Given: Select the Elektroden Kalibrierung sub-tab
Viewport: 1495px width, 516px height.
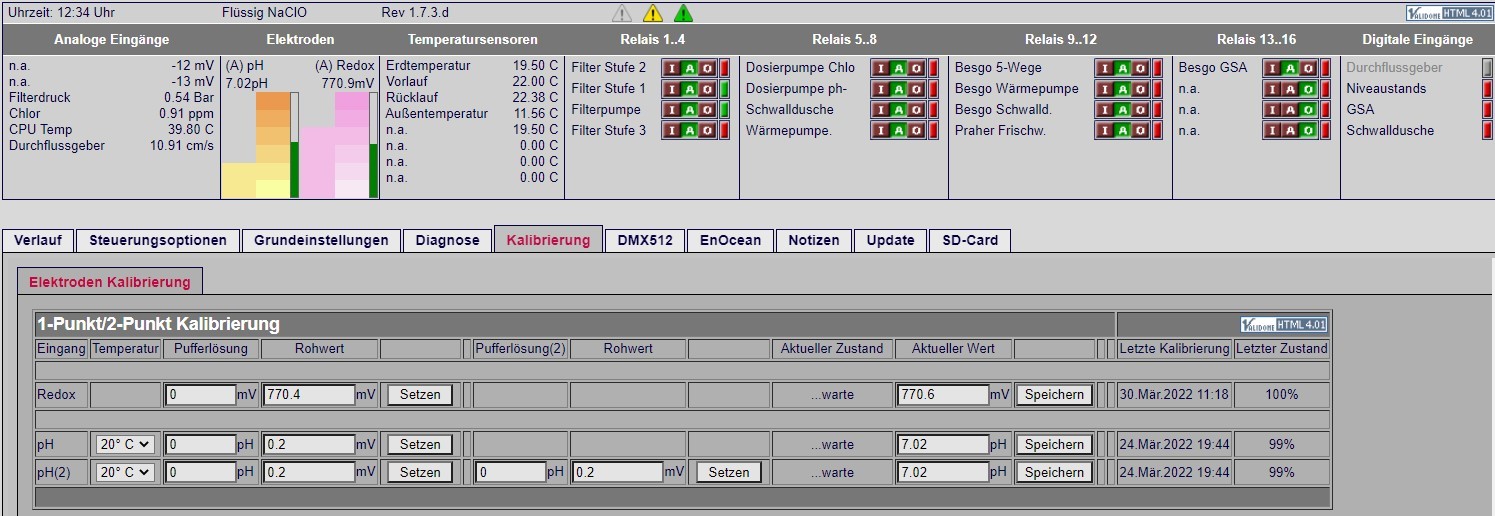Looking at the screenshot, I should [x=110, y=282].
